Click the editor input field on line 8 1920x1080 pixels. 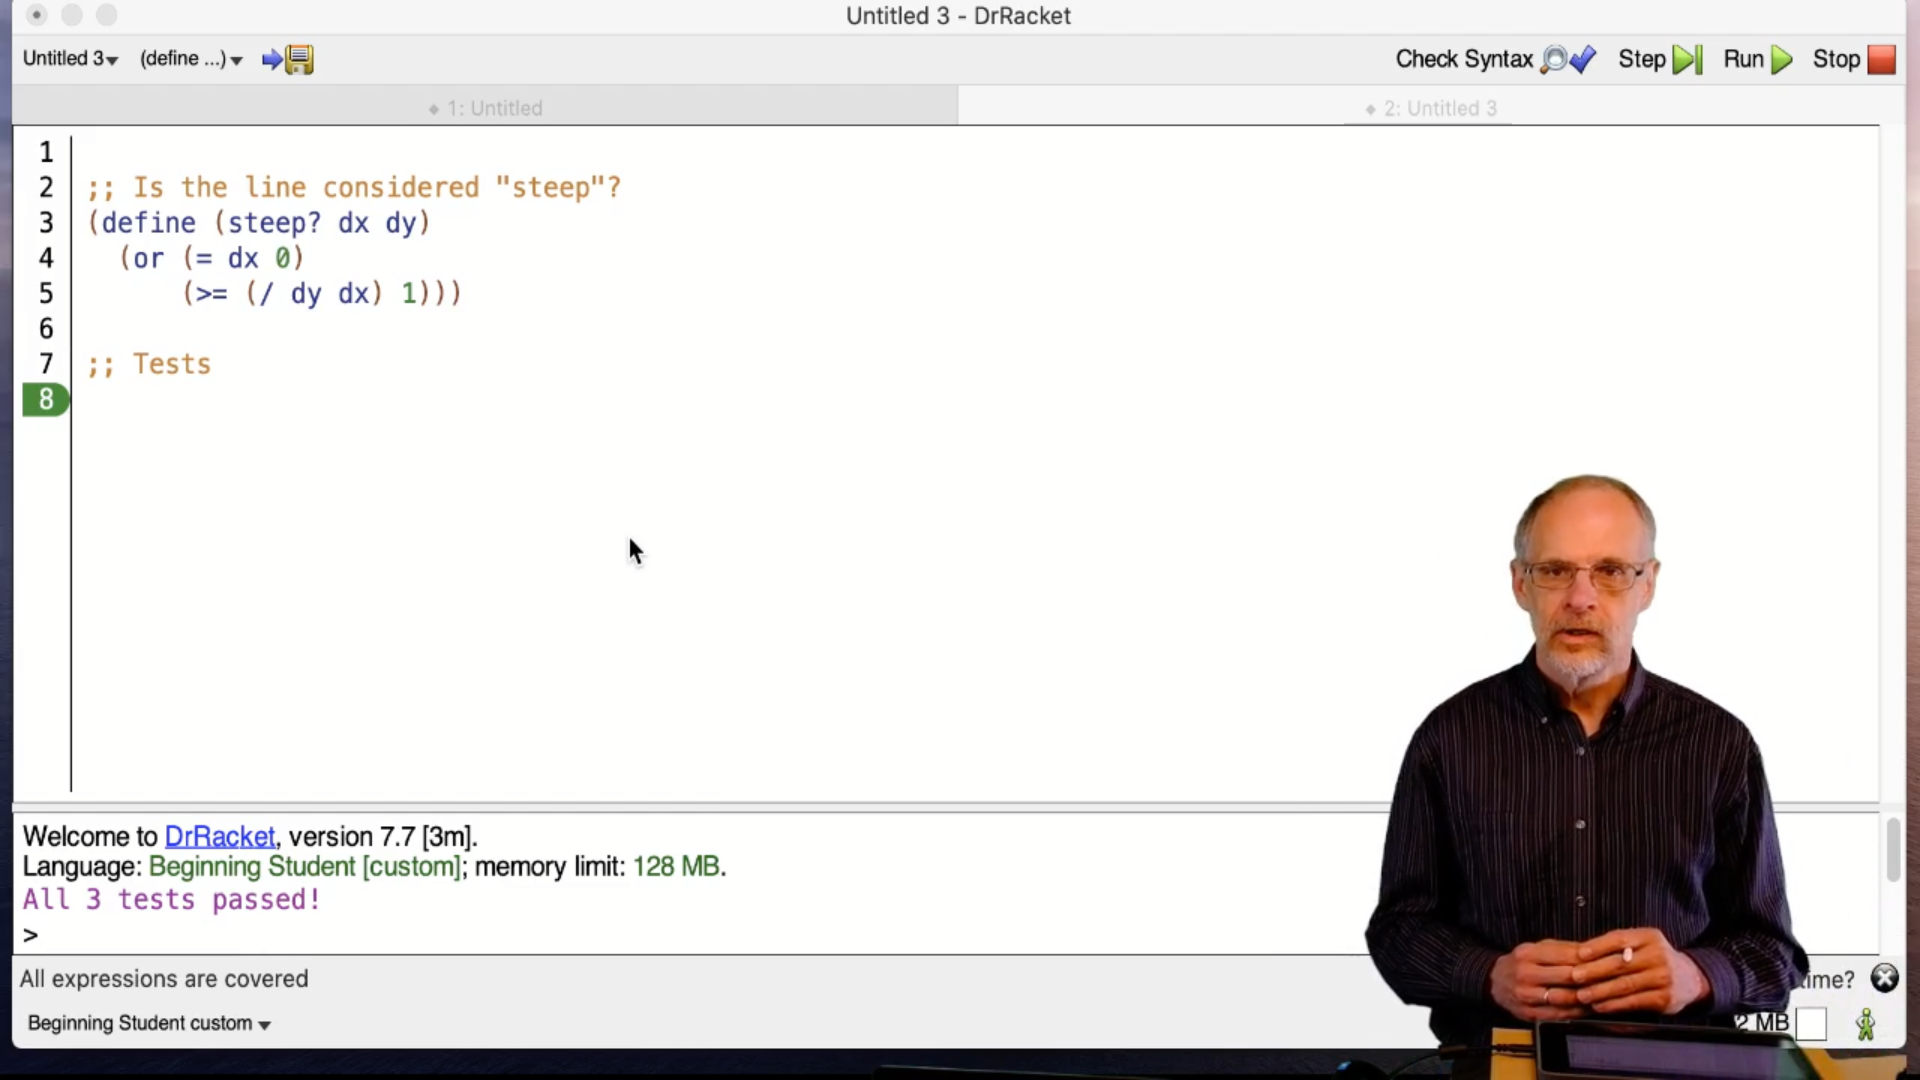coord(92,400)
